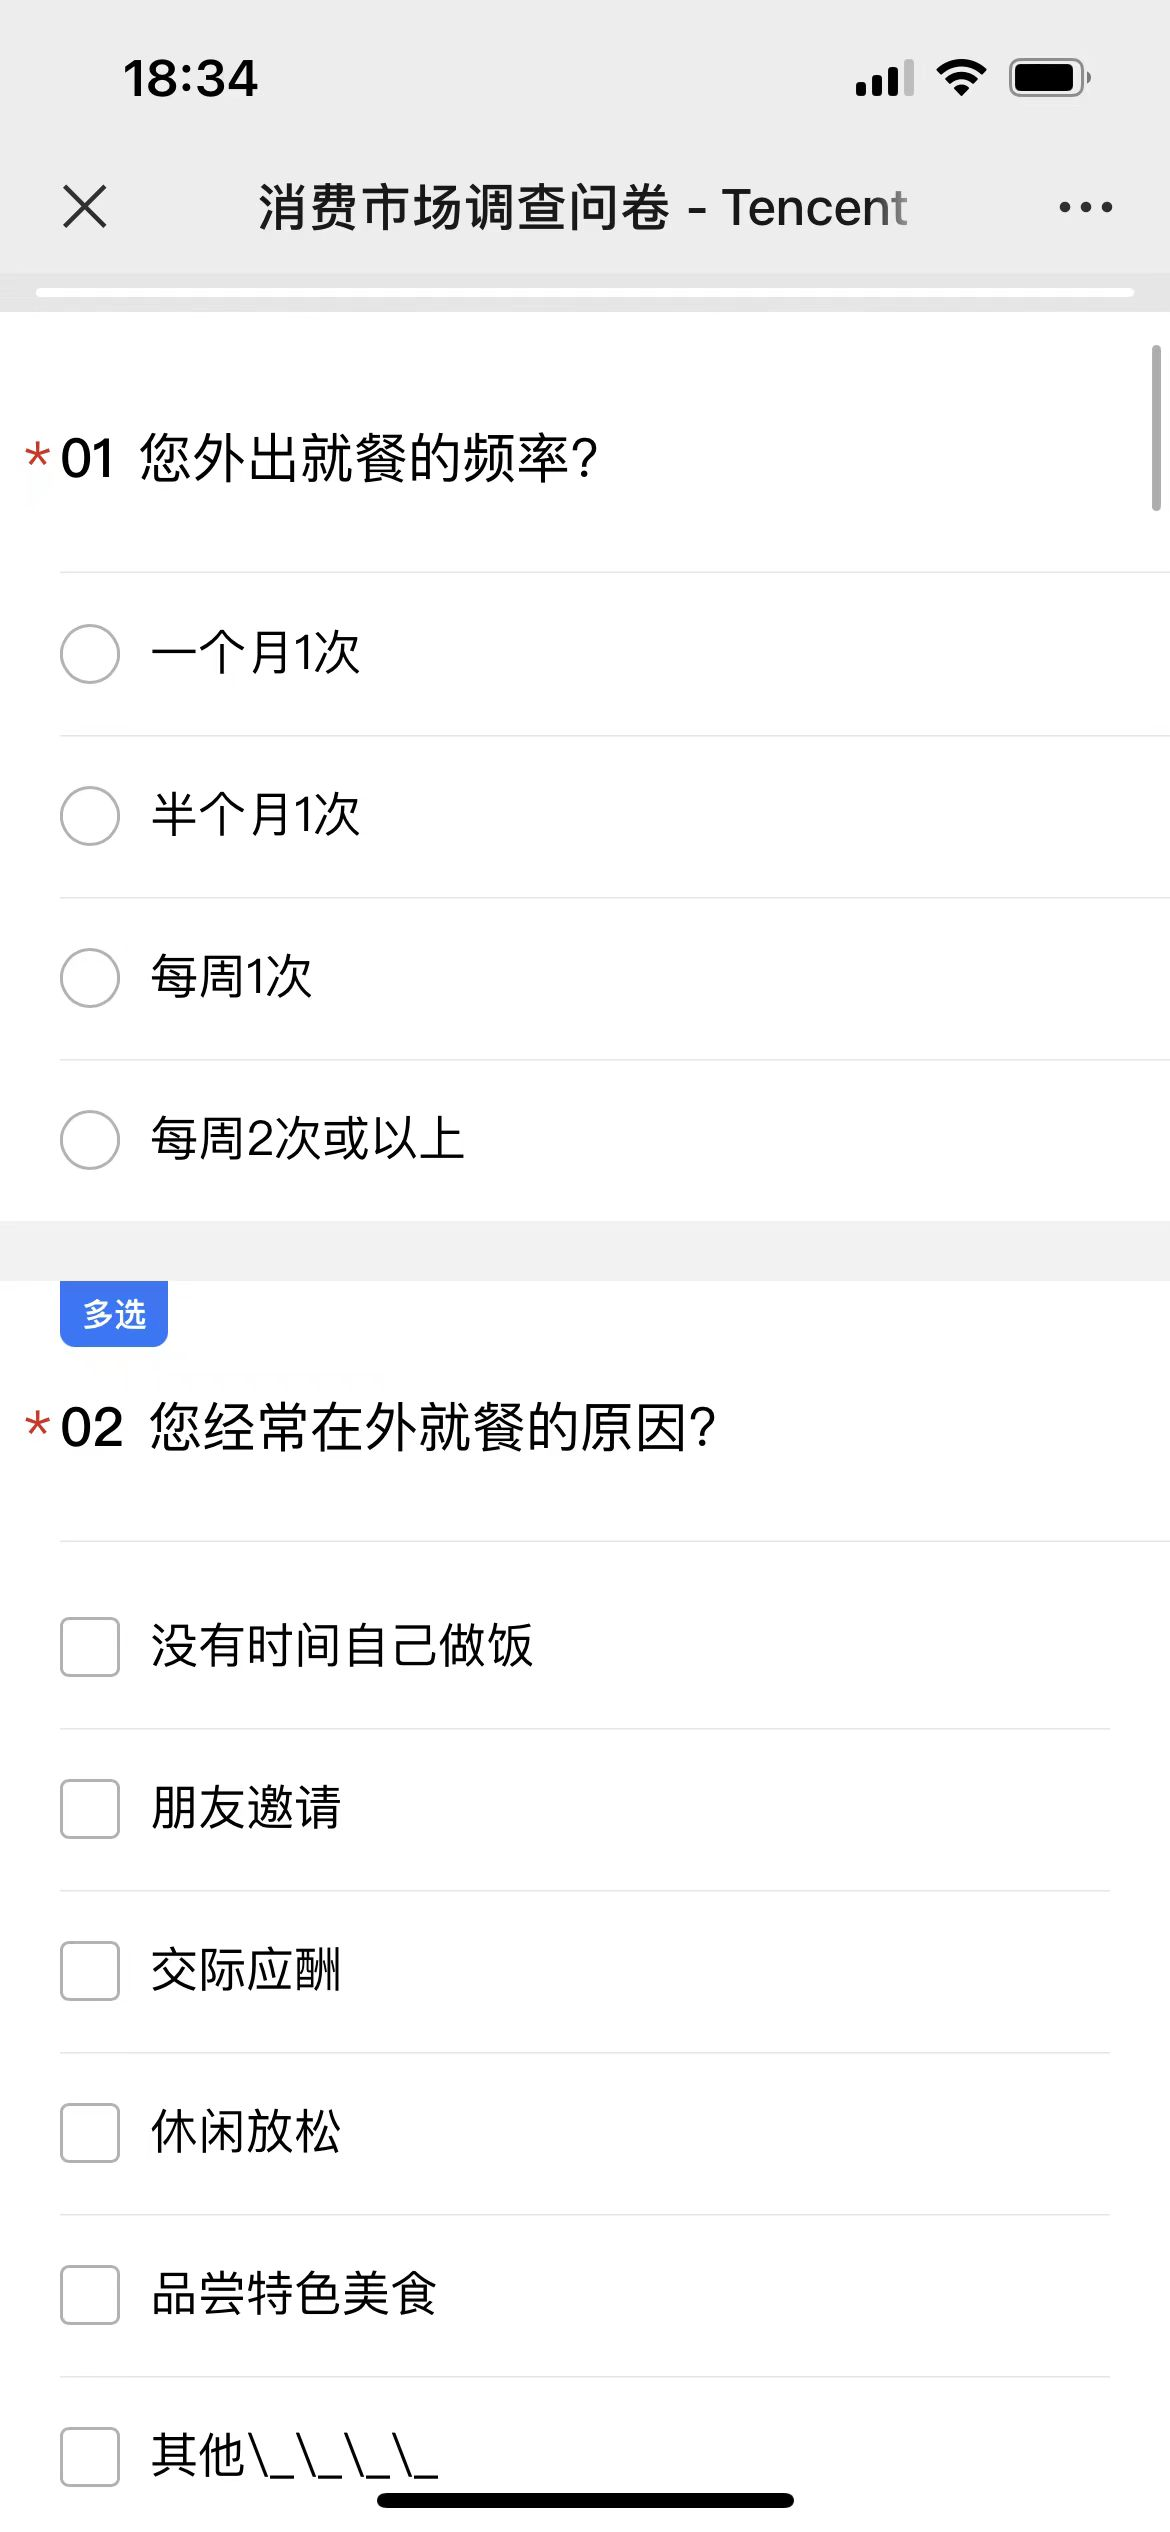
Task: Choose the 每周1次 radio option
Action: [90, 978]
